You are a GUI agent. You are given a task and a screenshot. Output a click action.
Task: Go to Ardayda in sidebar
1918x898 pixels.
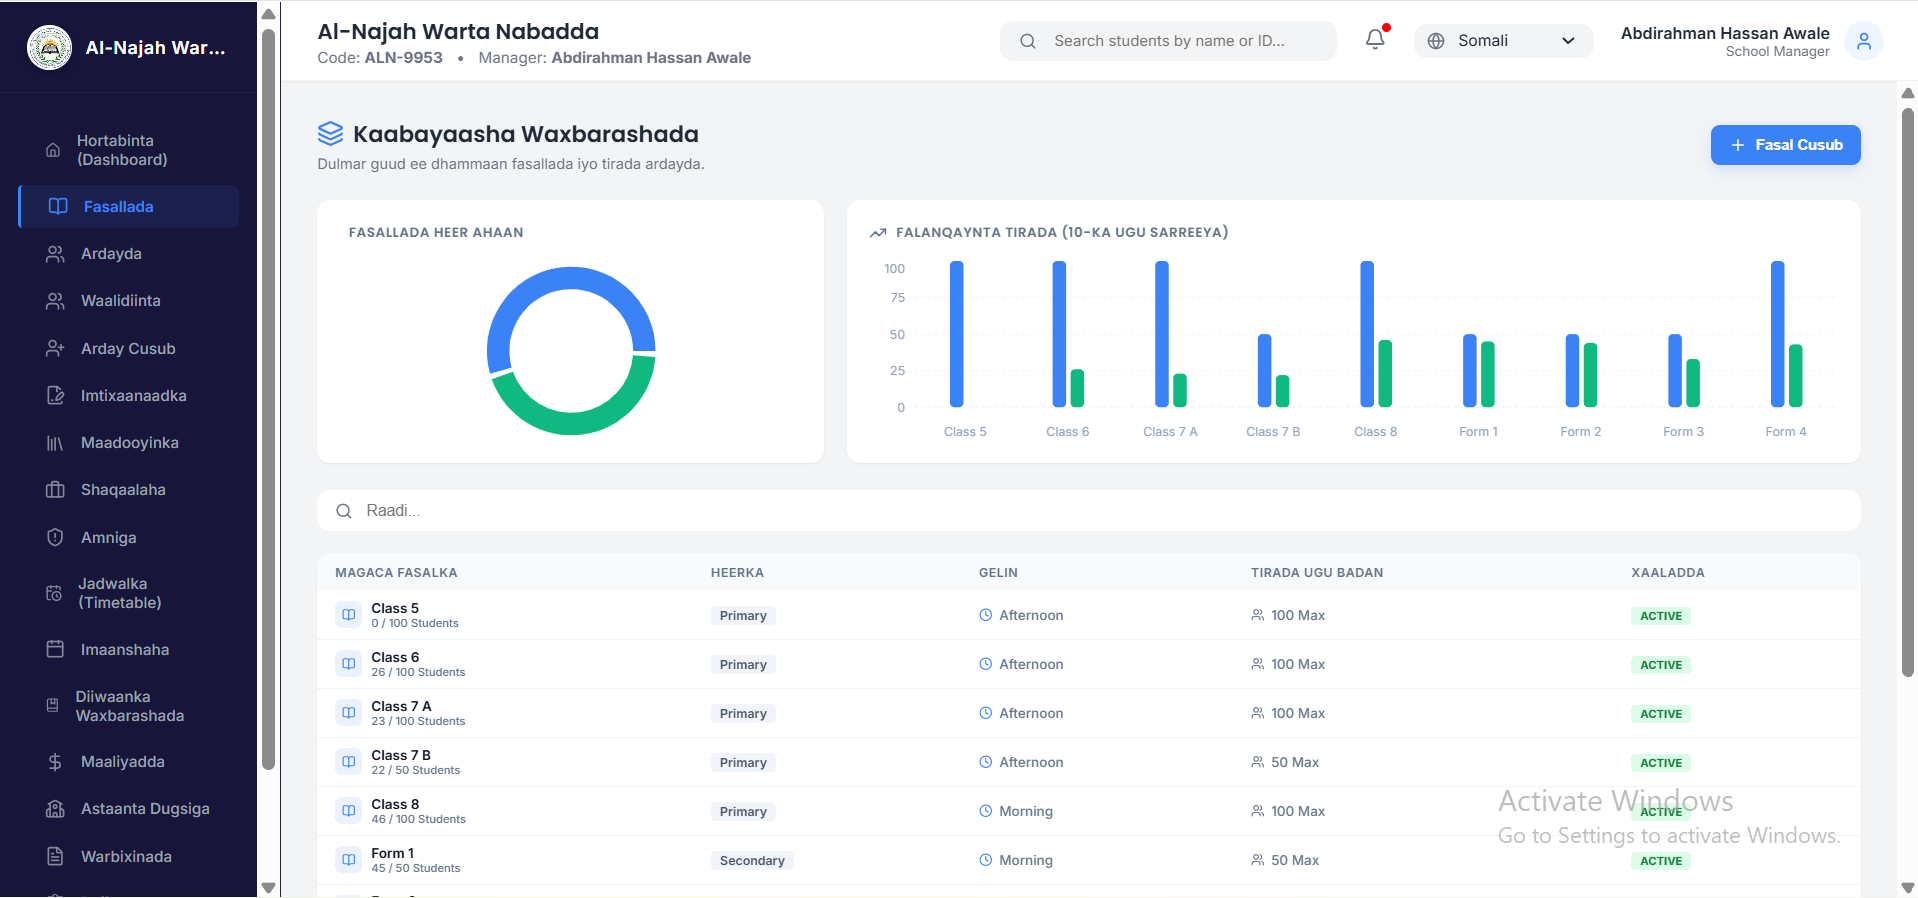[128, 254]
